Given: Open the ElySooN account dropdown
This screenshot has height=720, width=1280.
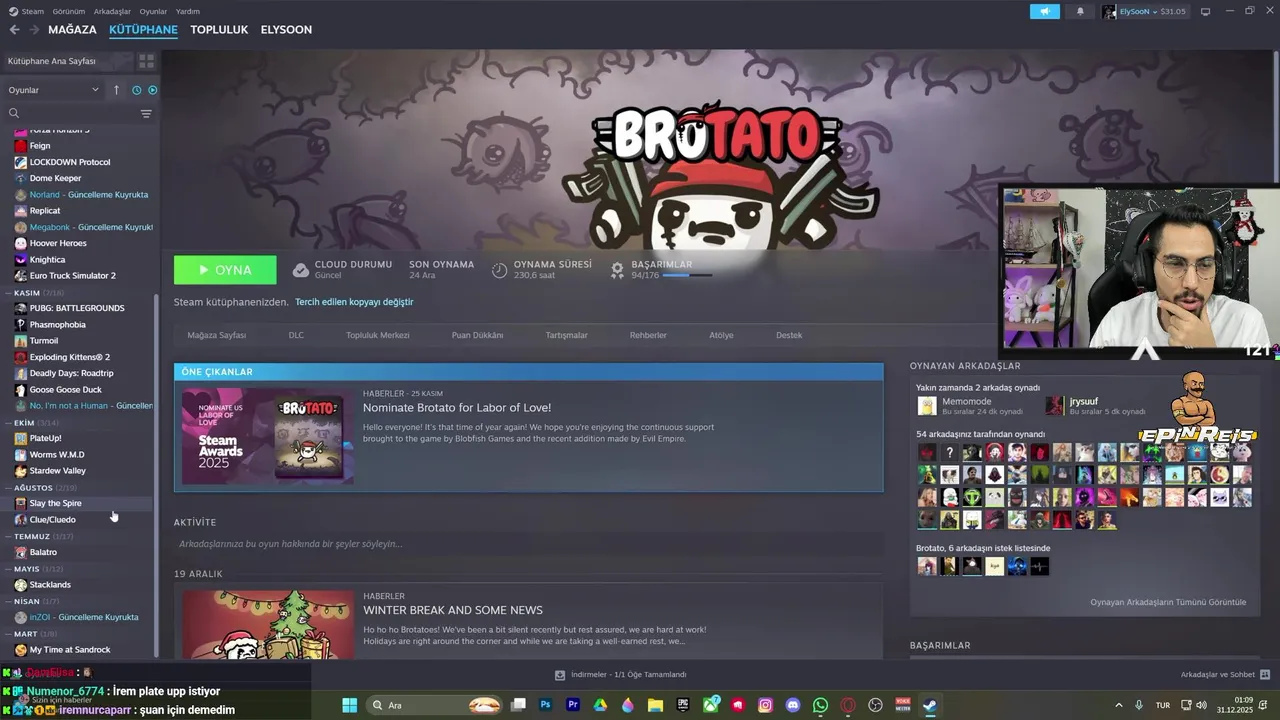Looking at the screenshot, I should [1144, 11].
